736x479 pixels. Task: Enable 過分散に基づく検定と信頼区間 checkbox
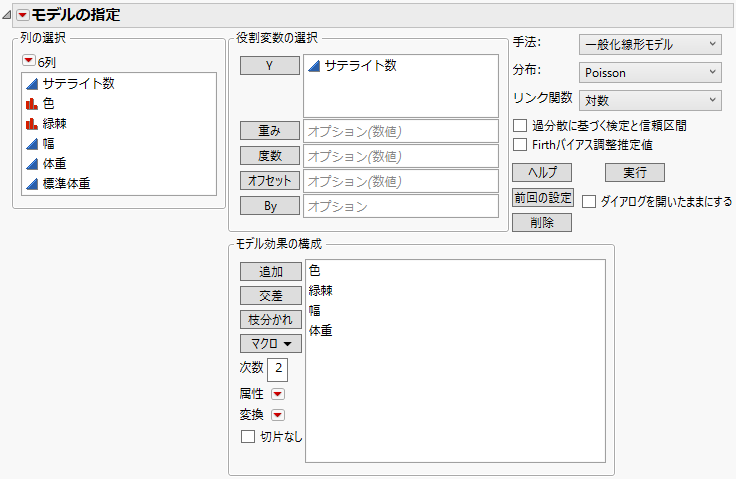click(x=520, y=125)
